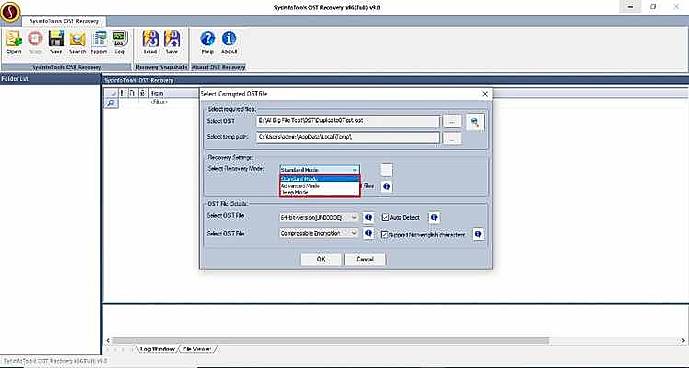
Task: Toggle the Auto Detect checkbox
Action: point(385,217)
